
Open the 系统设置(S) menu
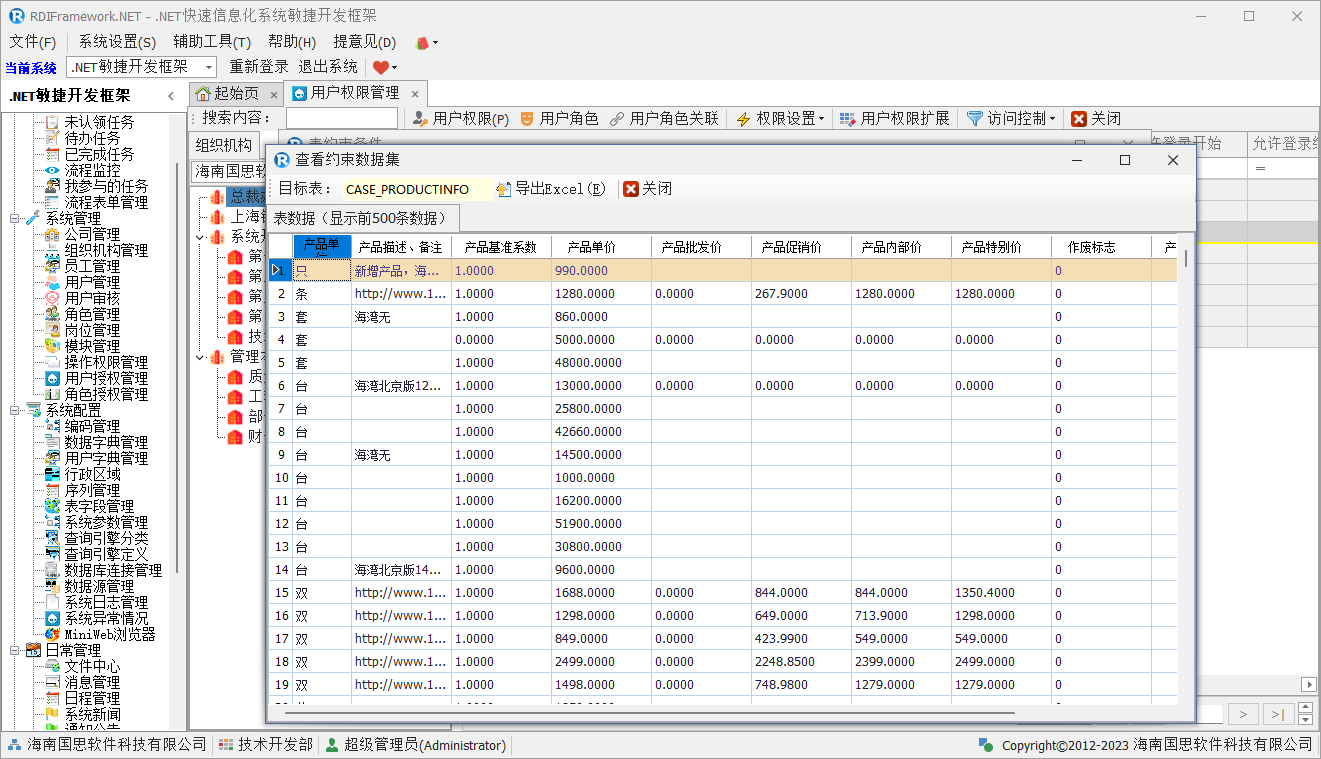117,42
